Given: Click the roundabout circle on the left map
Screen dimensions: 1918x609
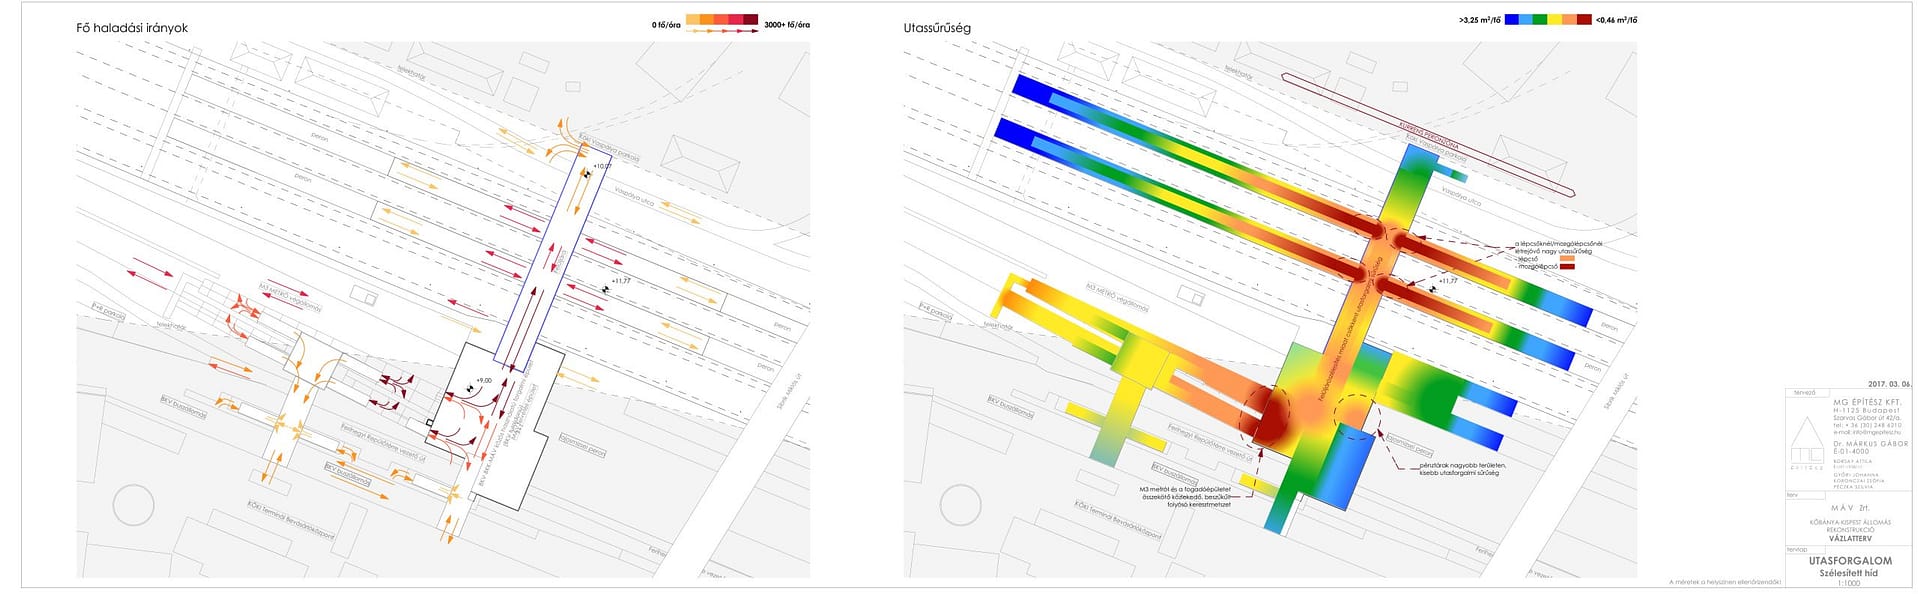Looking at the screenshot, I should 133,505.
